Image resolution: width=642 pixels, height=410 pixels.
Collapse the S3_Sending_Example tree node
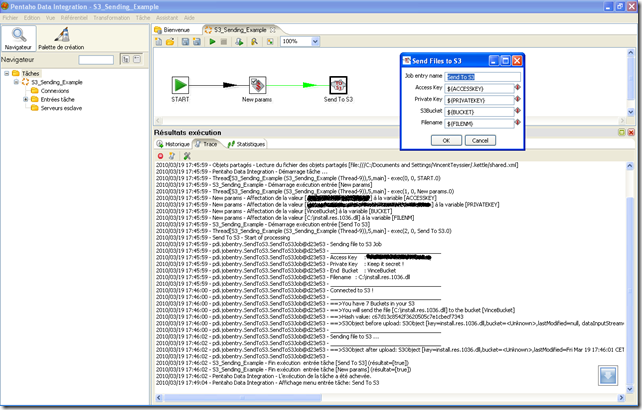(16, 82)
